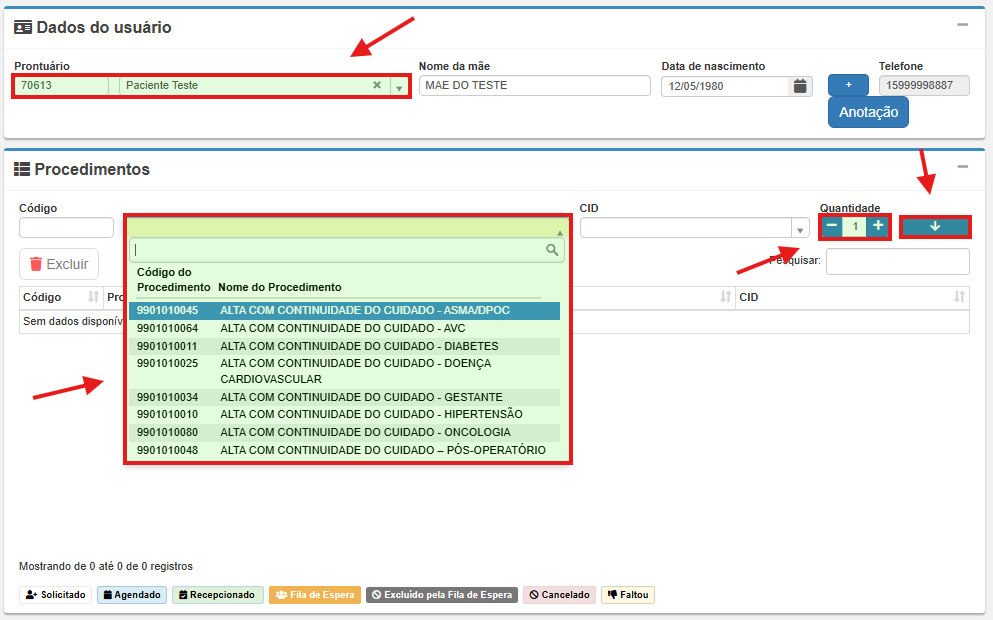Click the magnifier icon in procedure search
The image size is (993, 620).
[x=552, y=250]
